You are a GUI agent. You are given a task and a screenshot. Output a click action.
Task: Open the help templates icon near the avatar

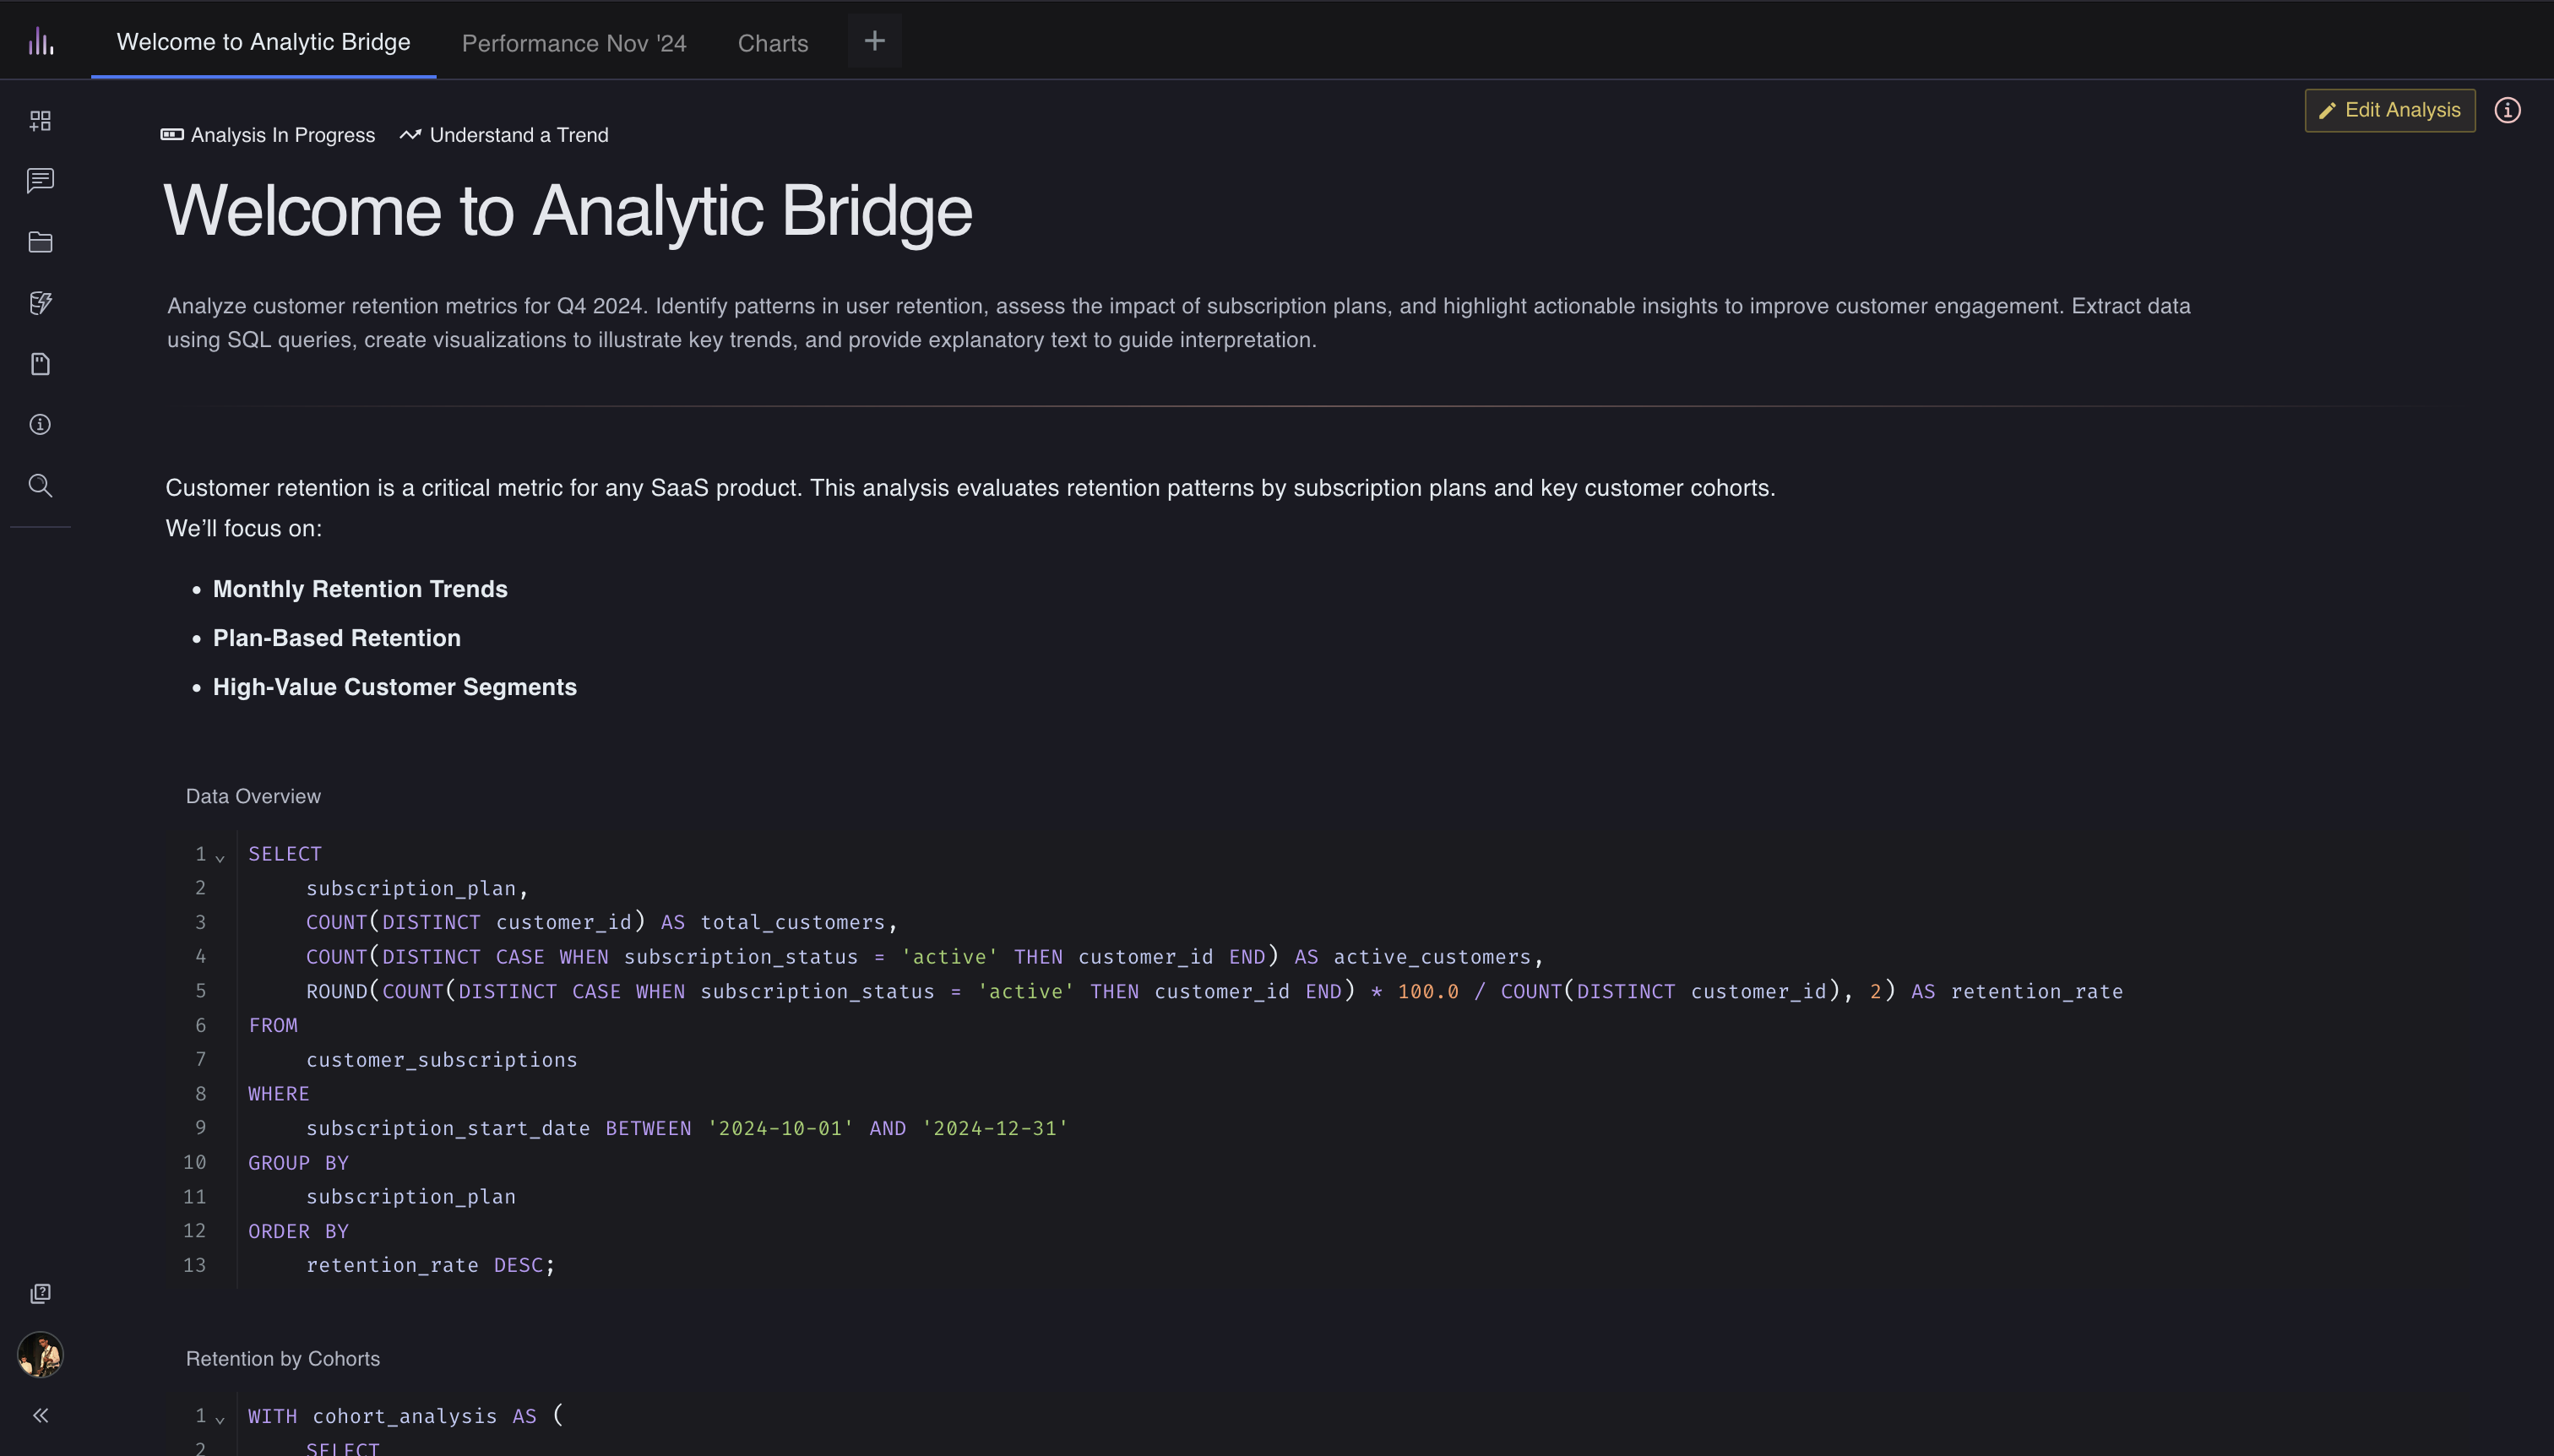point(40,1292)
